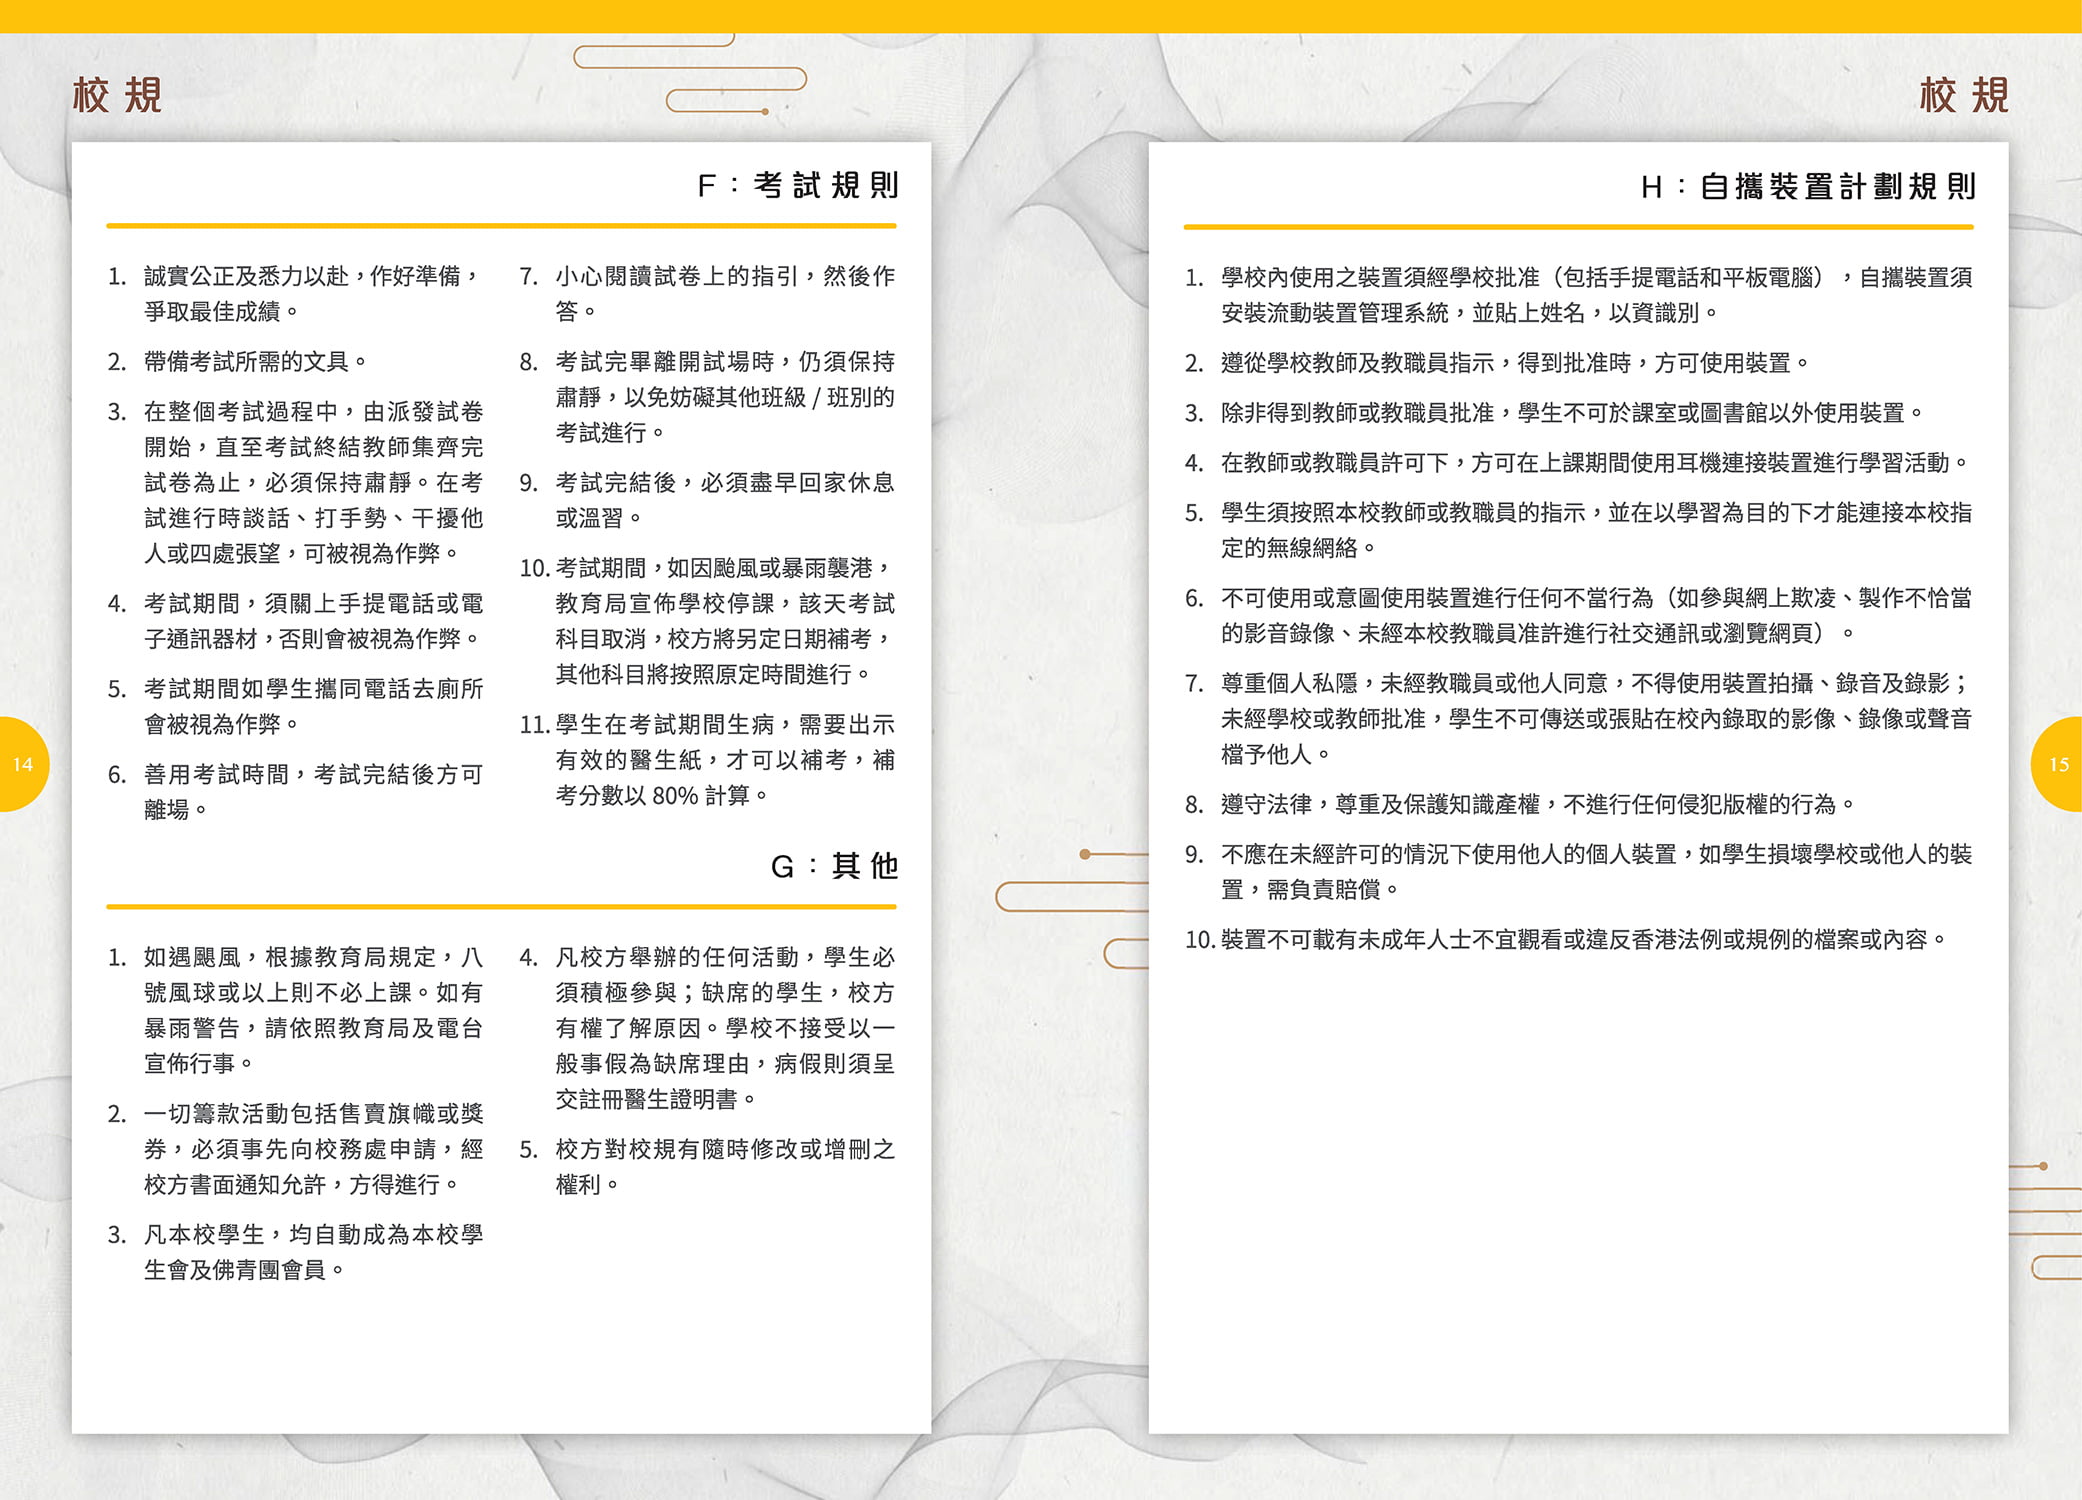This screenshot has width=2082, height=1500.
Task: Click the right 校規 header title
Action: [1963, 95]
